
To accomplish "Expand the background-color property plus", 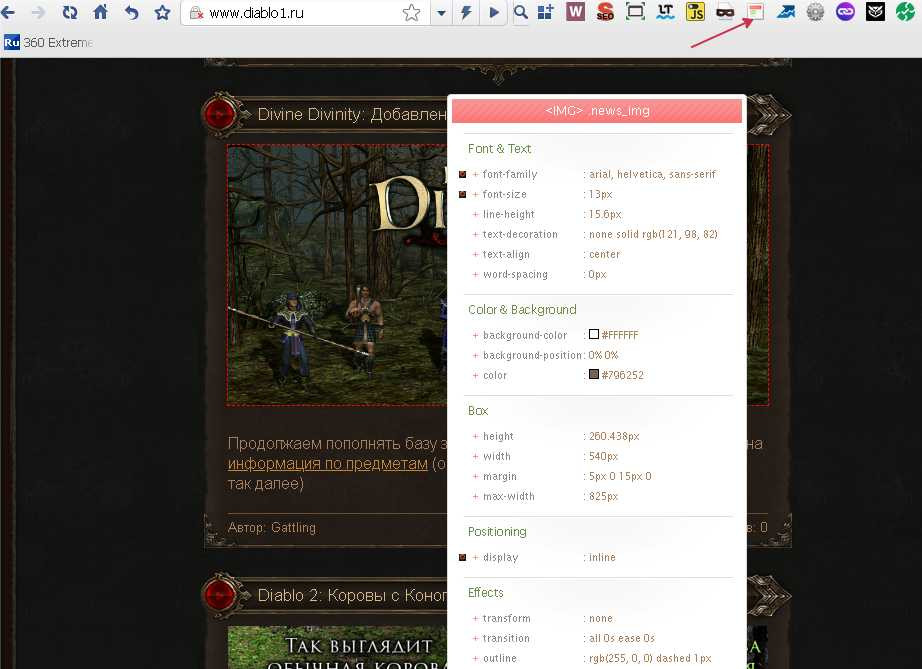I will pos(475,336).
